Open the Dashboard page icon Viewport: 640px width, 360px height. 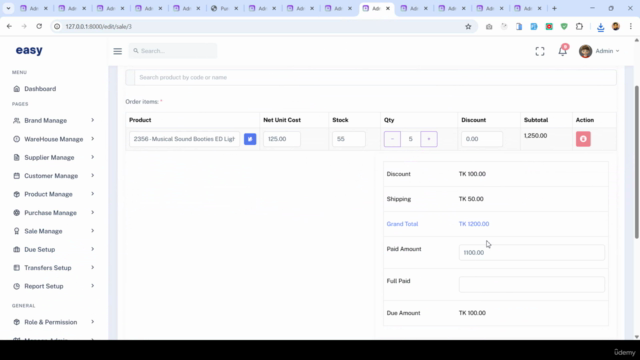point(16,89)
